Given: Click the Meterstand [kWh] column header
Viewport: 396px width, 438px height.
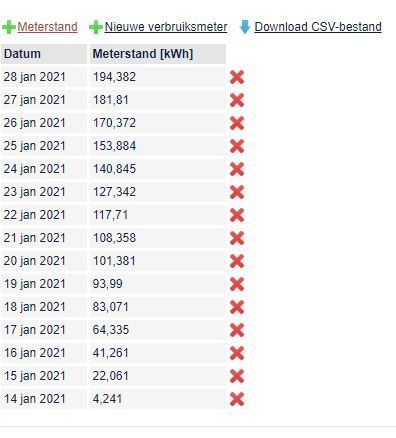Looking at the screenshot, I should point(158,54).
